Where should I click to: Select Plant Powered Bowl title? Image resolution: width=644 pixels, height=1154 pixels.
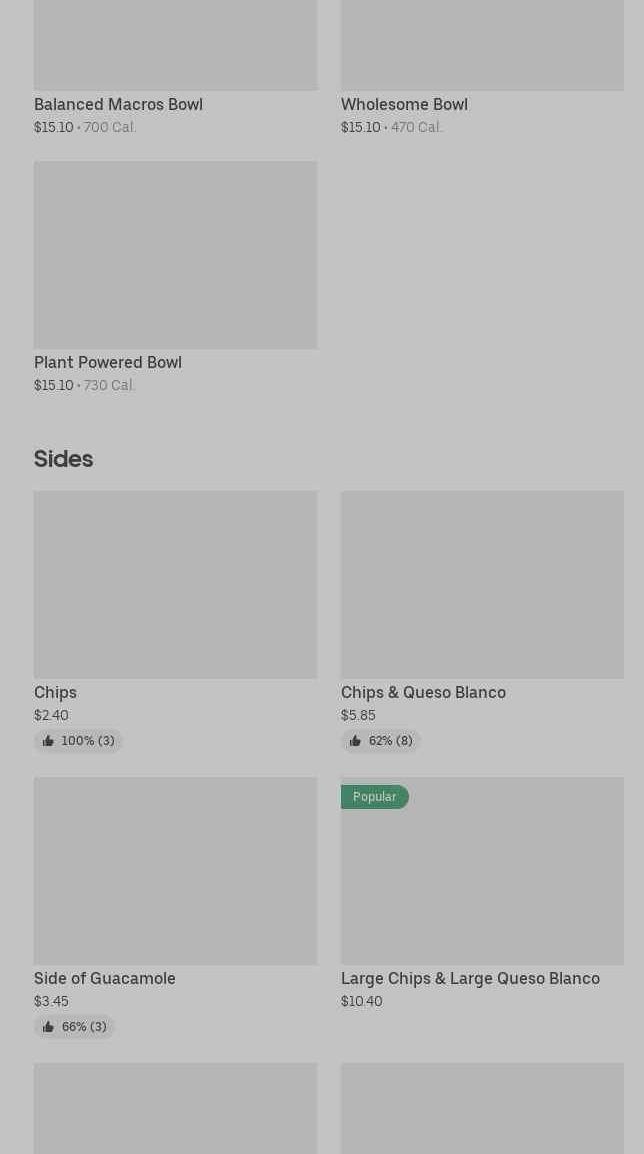pyautogui.click(x=108, y=362)
